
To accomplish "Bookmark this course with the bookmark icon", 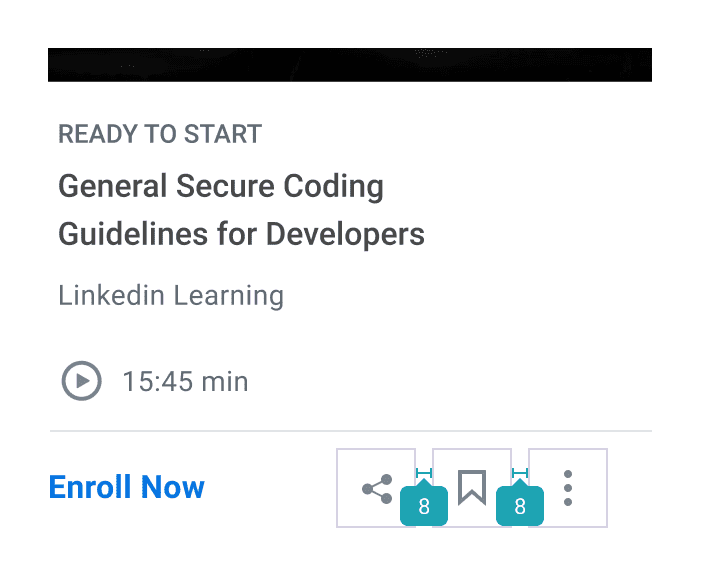I will 472,487.
